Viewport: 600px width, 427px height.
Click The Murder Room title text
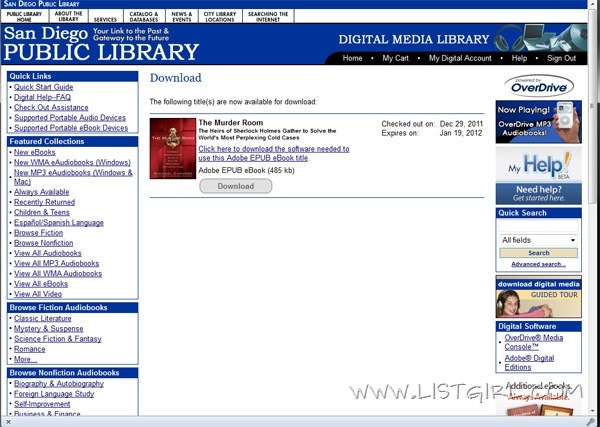[x=230, y=123]
